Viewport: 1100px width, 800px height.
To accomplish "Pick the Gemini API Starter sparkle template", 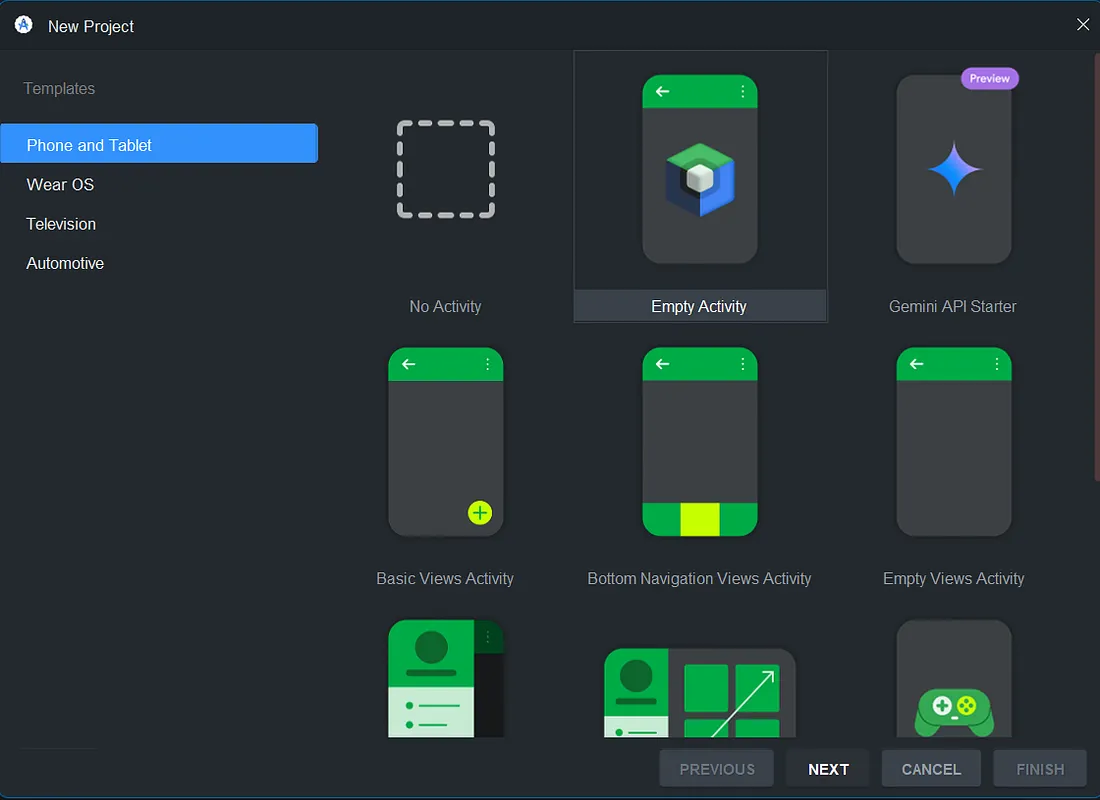I will (953, 169).
